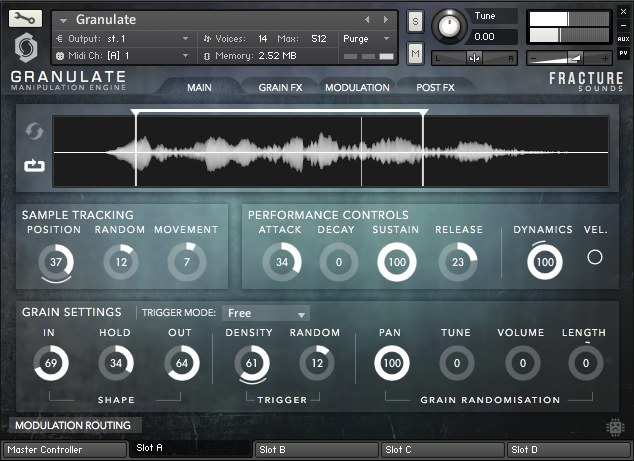
Task: Click the Tune knob
Action: [x=449, y=26]
